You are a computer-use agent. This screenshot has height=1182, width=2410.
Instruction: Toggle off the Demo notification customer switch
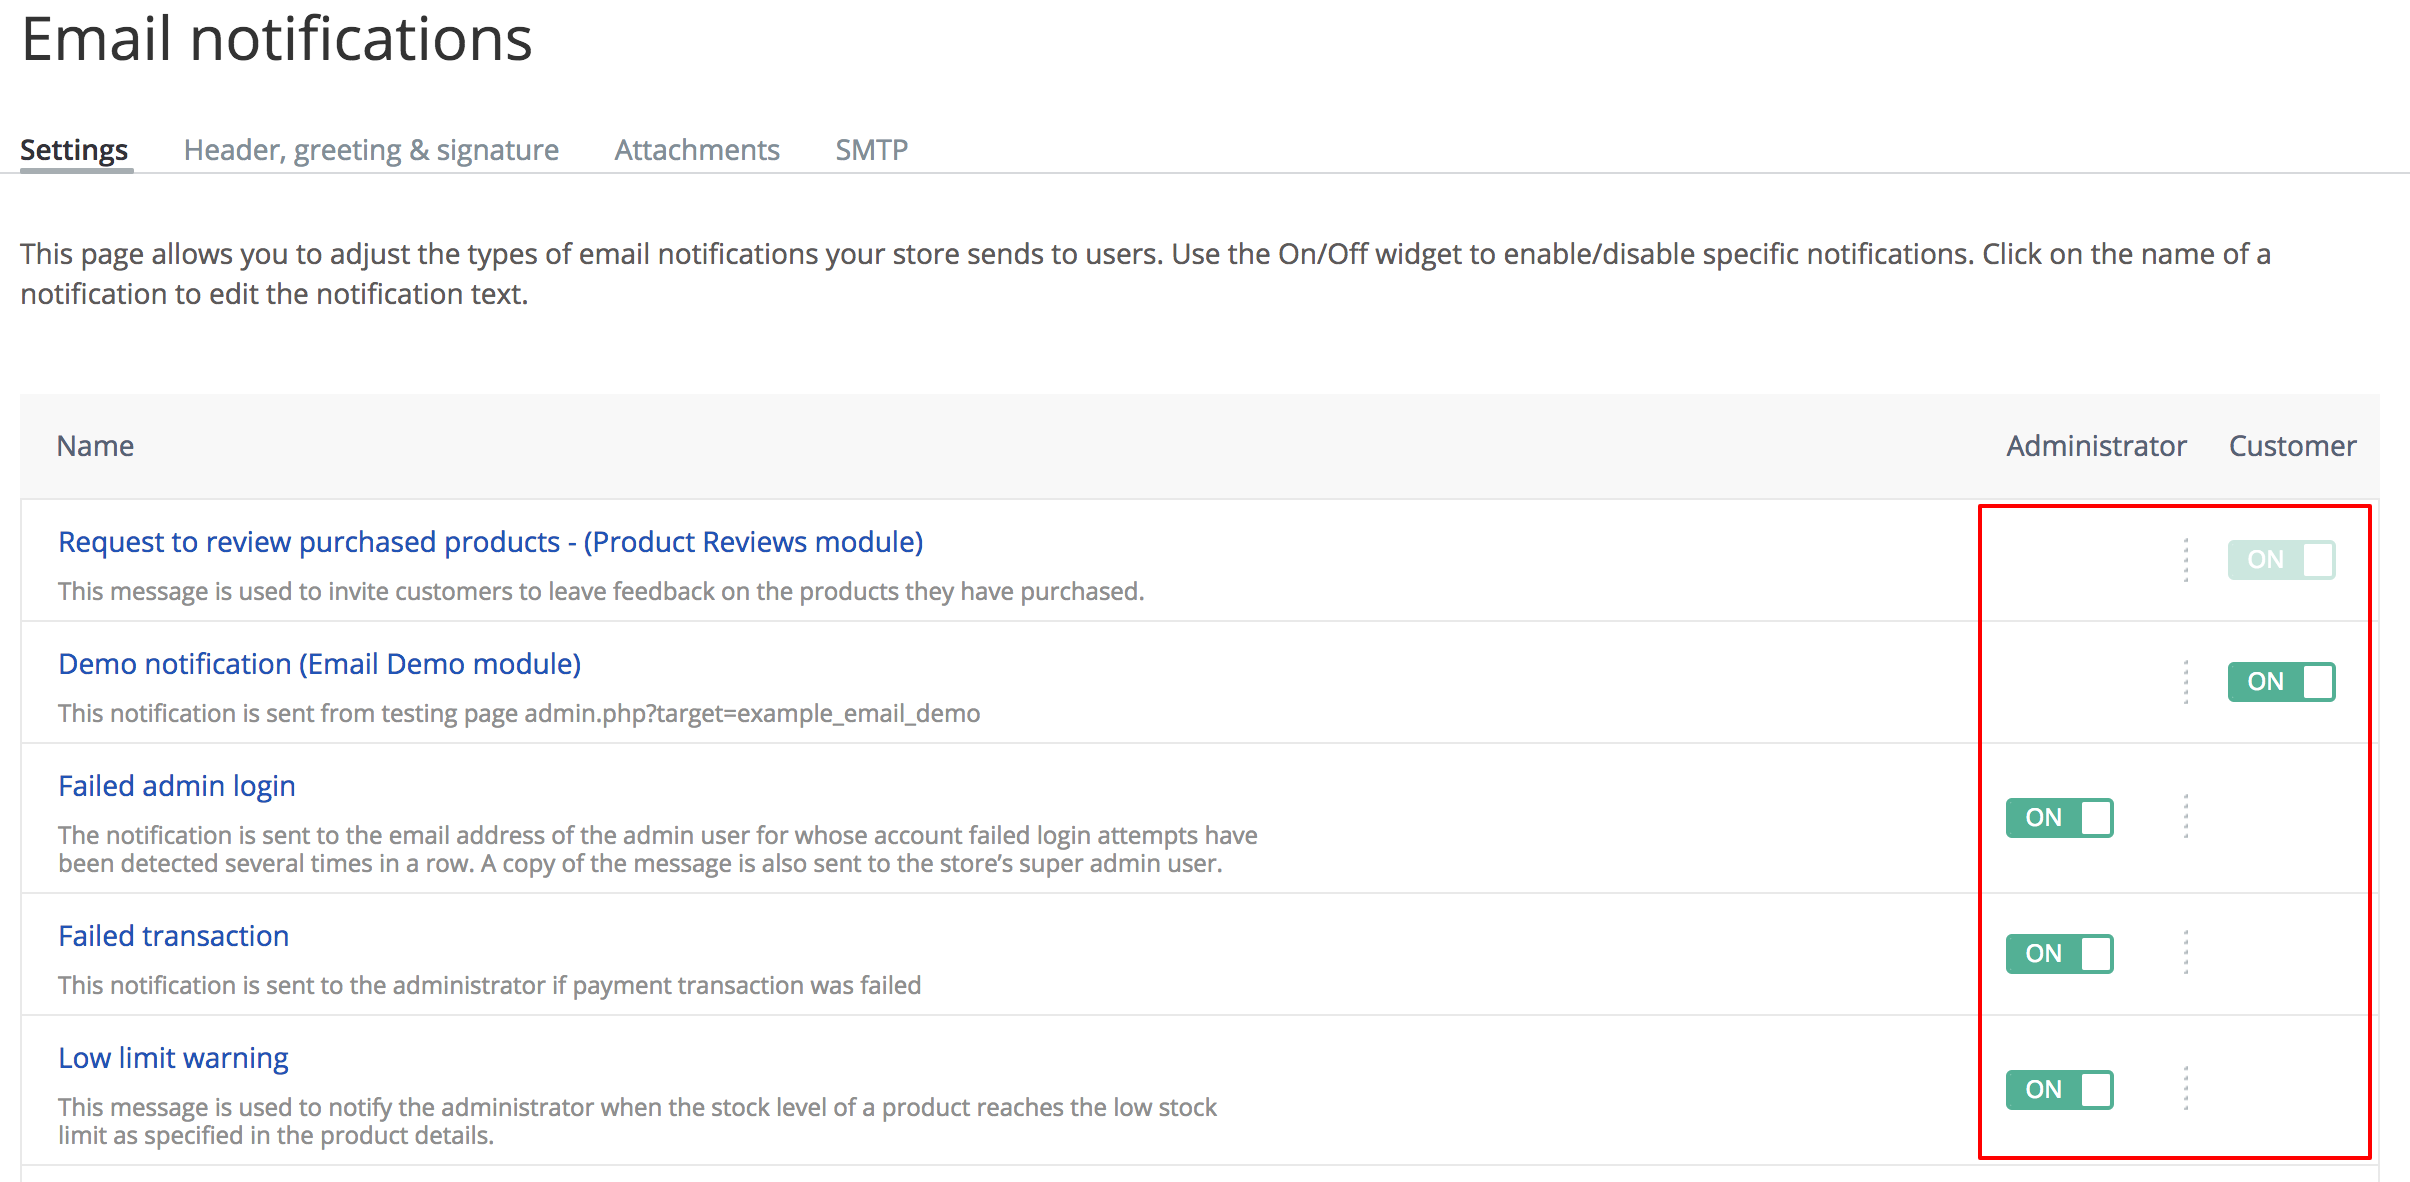coord(2281,681)
